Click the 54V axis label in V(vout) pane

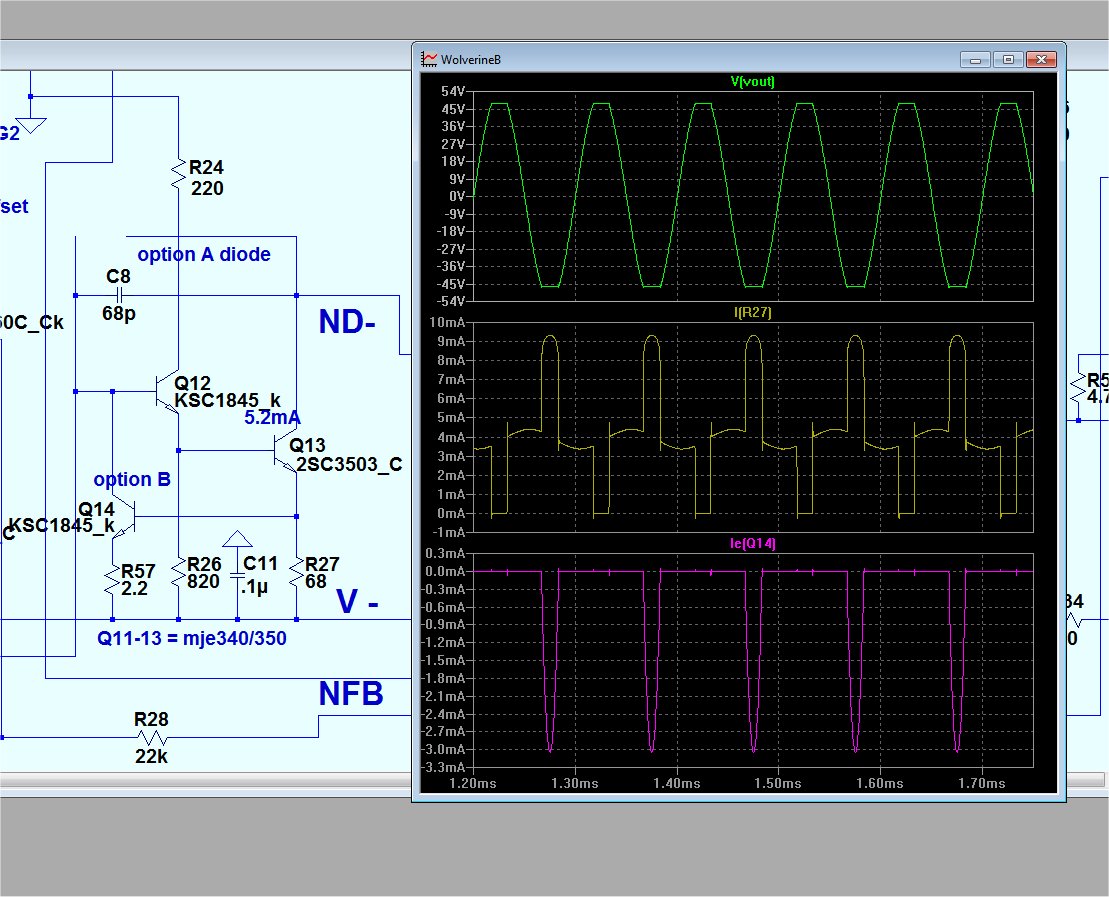point(453,91)
